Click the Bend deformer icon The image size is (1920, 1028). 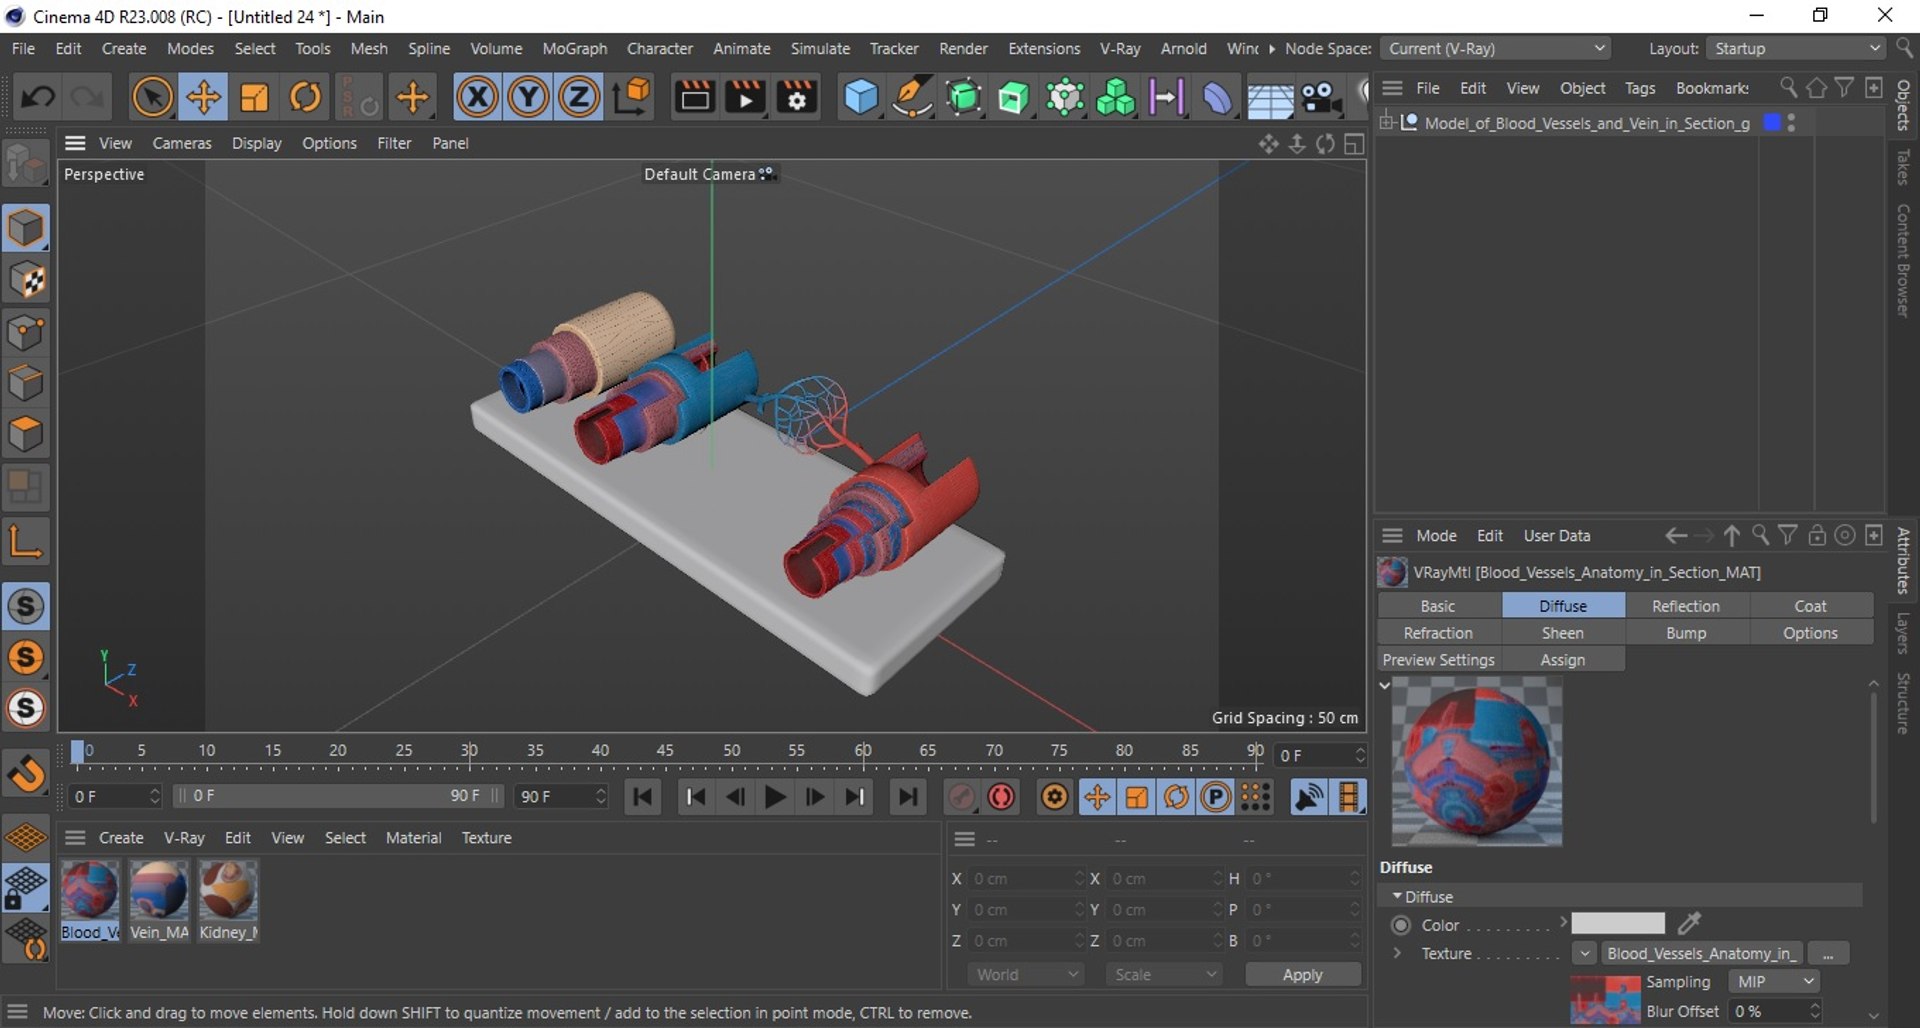click(x=1217, y=97)
